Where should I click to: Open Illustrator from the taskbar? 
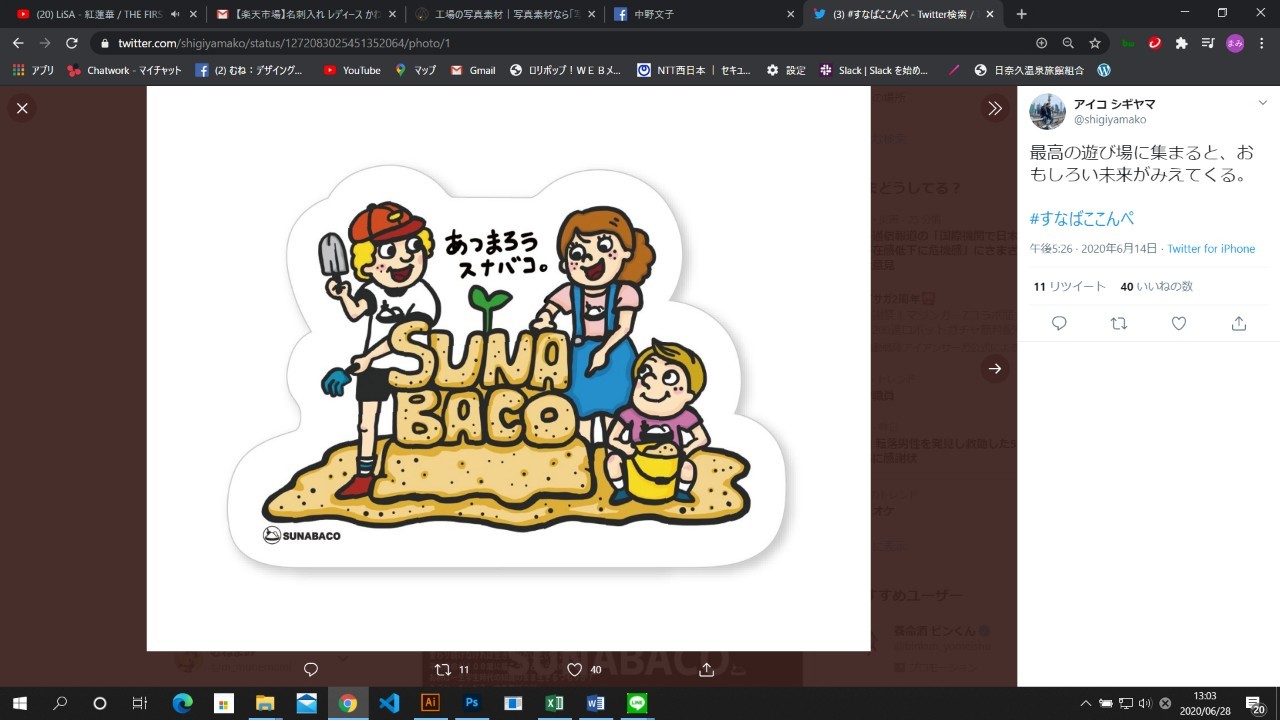click(430, 703)
